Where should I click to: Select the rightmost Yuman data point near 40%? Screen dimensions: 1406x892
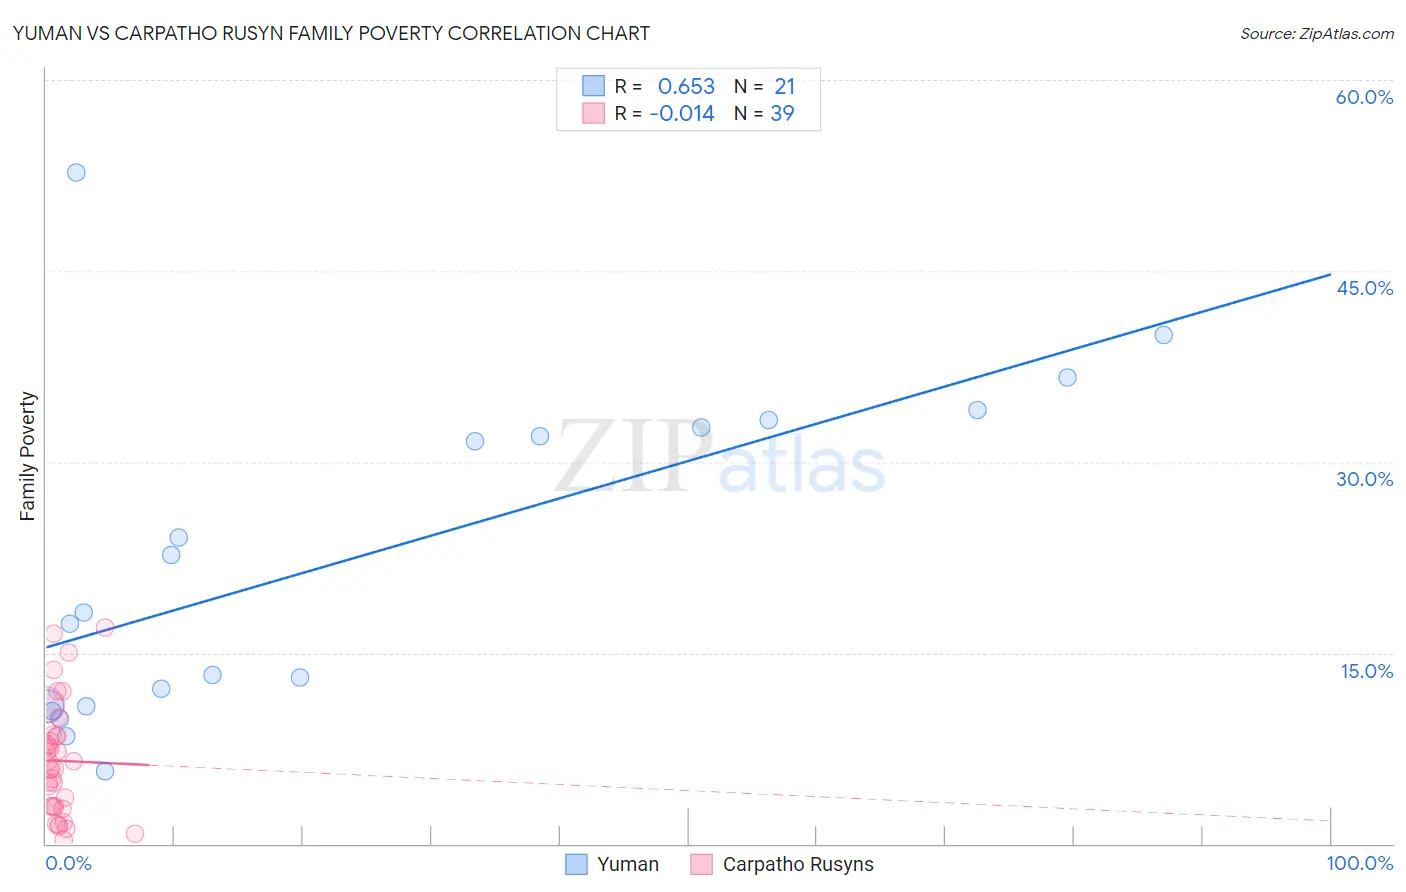1163,335
